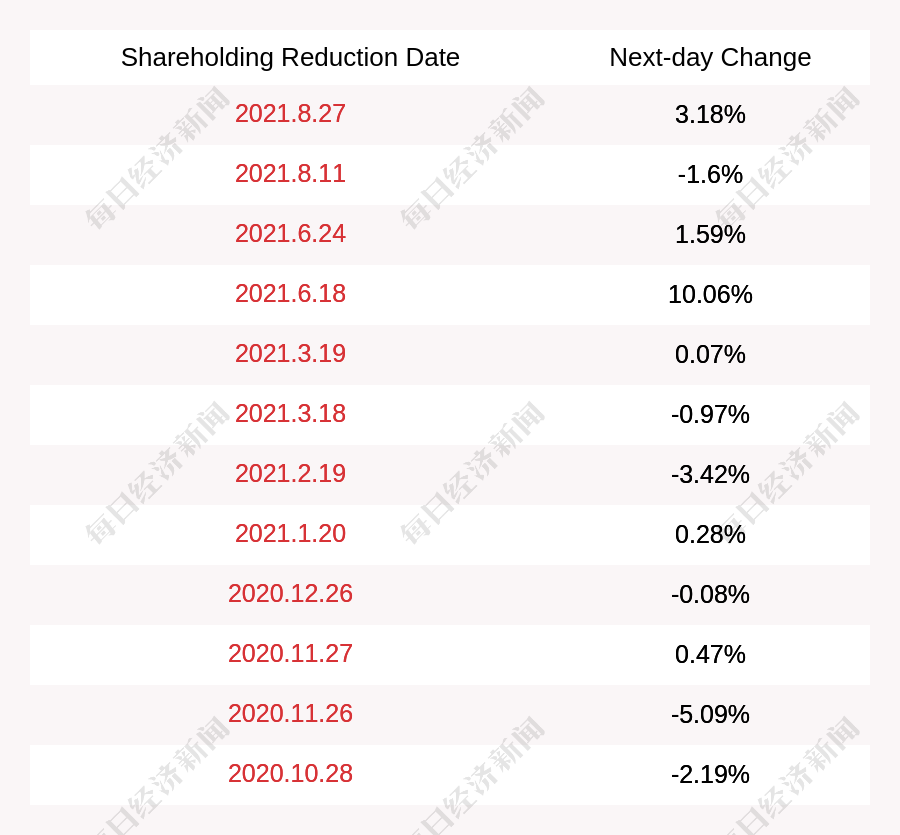900x835 pixels.
Task: Select the 2021.8.27 date entry
Action: coord(290,114)
